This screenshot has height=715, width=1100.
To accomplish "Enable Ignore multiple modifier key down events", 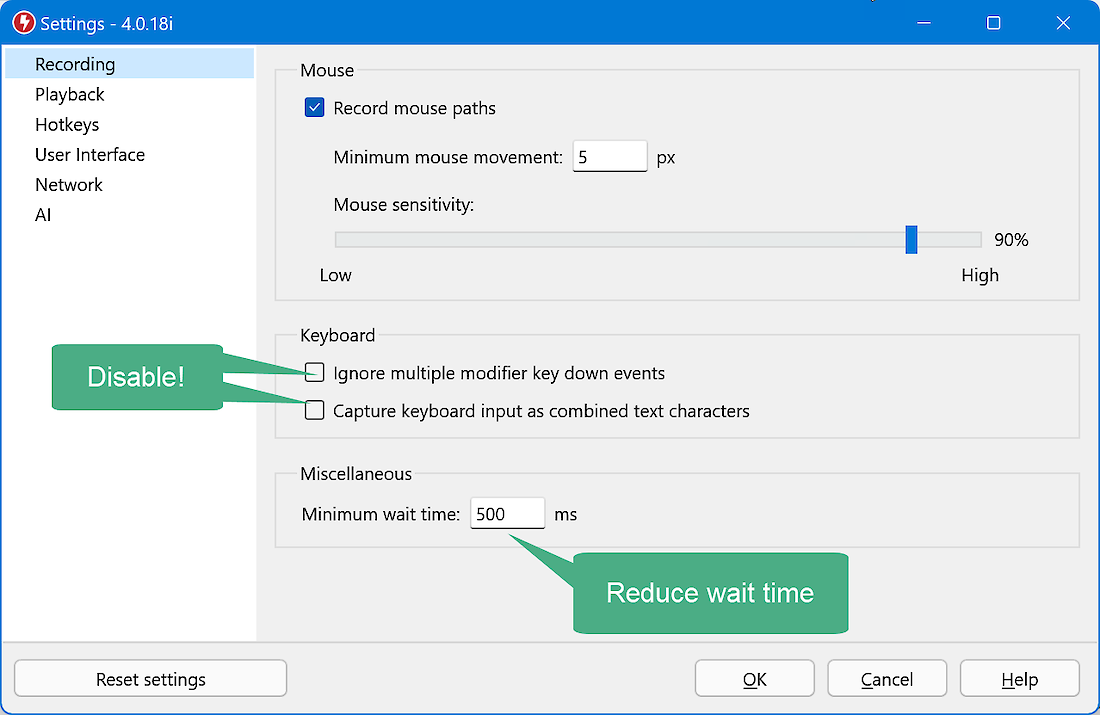I will pos(315,373).
